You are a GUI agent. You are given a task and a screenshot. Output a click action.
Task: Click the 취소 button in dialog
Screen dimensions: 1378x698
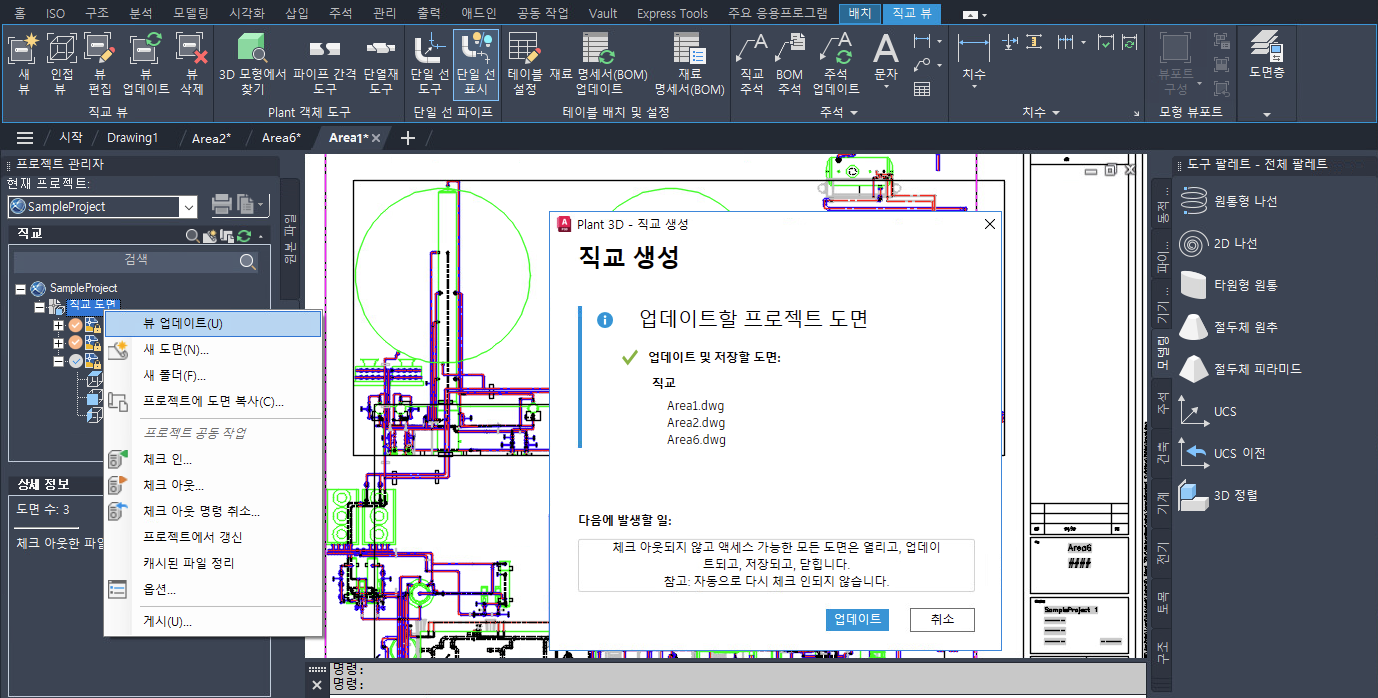942,619
